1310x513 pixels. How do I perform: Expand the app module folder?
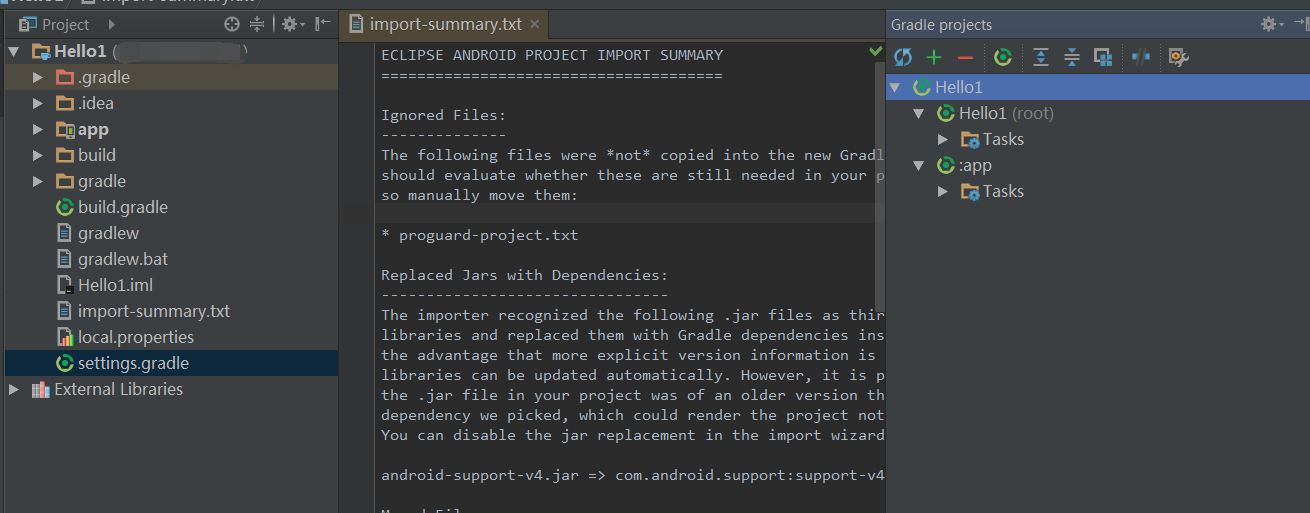pyautogui.click(x=38, y=129)
